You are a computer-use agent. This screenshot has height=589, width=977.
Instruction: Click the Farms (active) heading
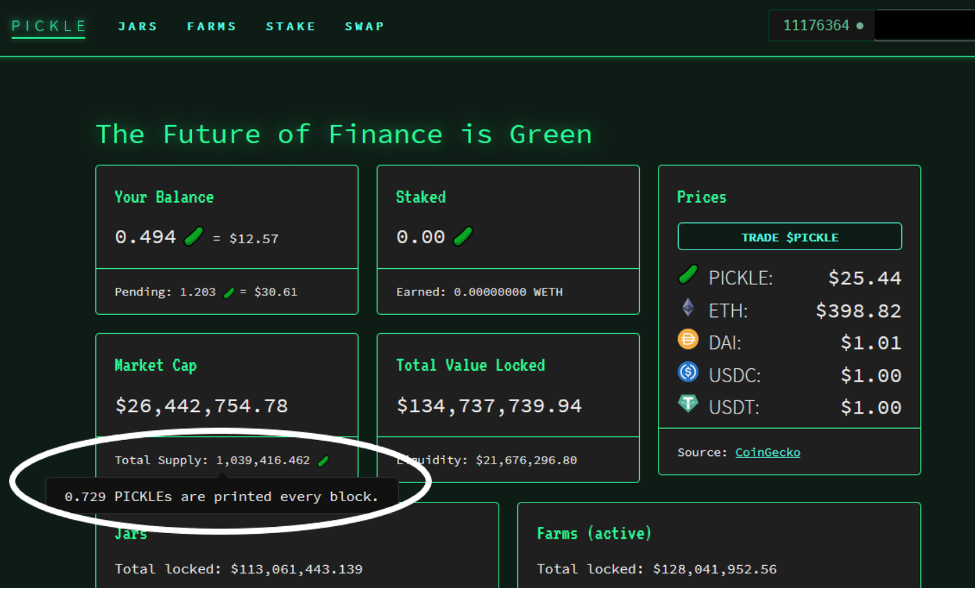click(x=594, y=534)
